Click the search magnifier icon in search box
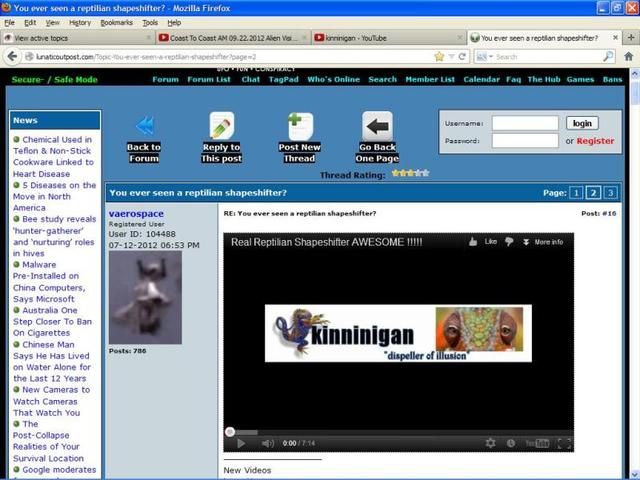The image size is (640, 480). pos(608,56)
